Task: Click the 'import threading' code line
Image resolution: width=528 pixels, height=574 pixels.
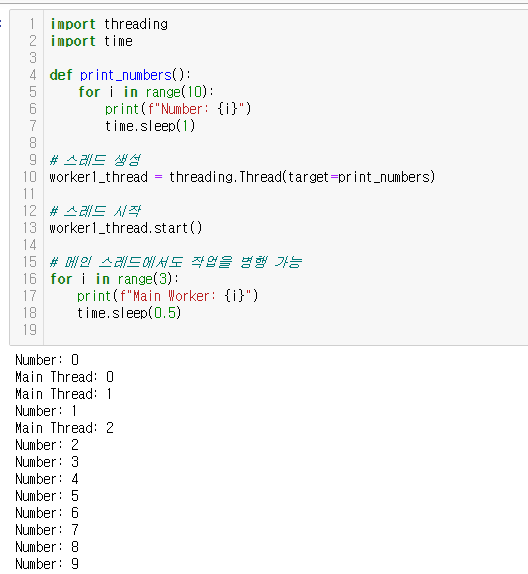Action: 109,24
